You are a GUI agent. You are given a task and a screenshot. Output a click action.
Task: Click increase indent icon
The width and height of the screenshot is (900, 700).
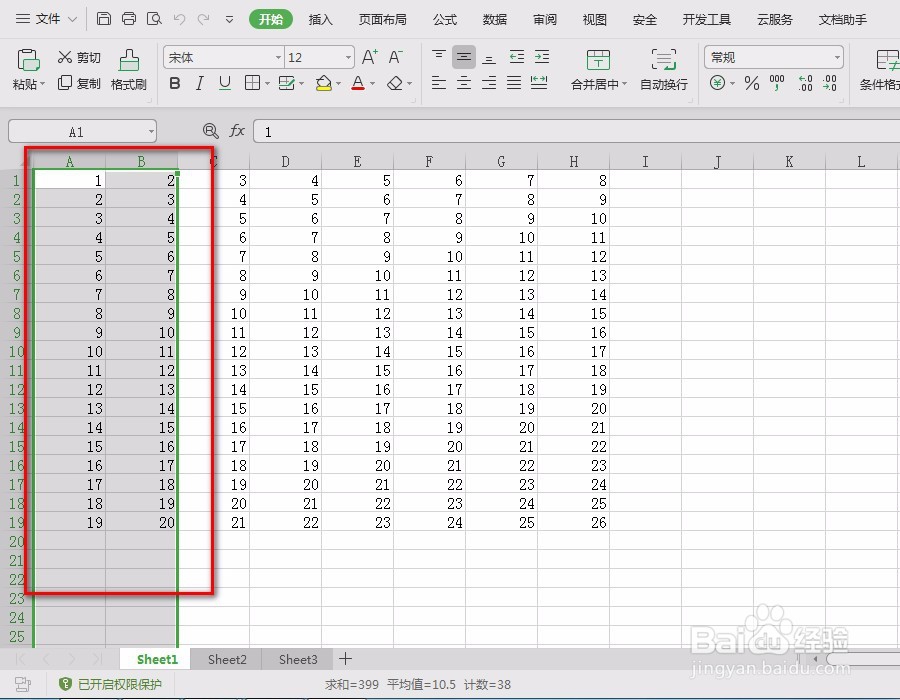(542, 57)
